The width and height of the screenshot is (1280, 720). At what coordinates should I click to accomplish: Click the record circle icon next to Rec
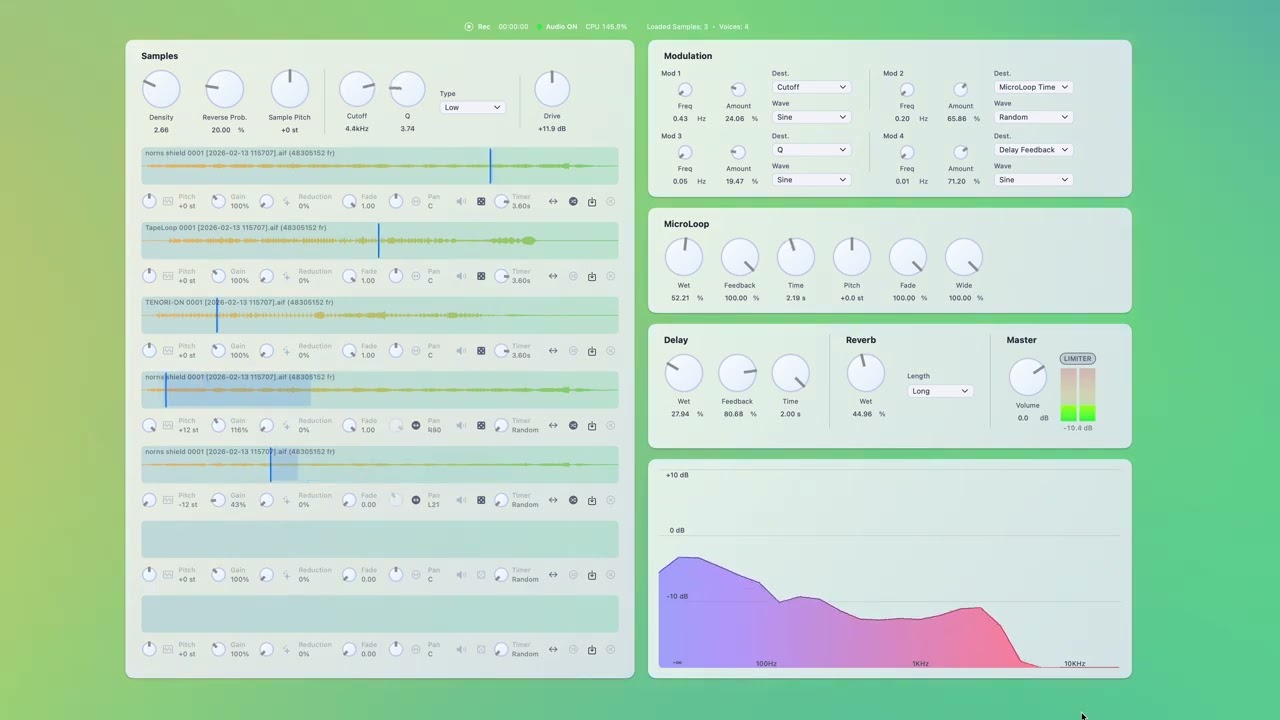(468, 27)
